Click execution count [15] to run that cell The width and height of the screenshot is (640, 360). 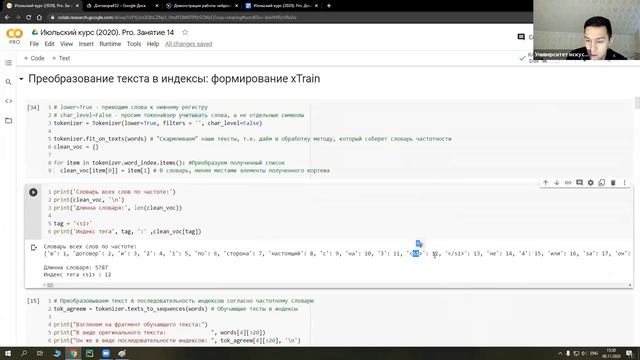coord(33,301)
